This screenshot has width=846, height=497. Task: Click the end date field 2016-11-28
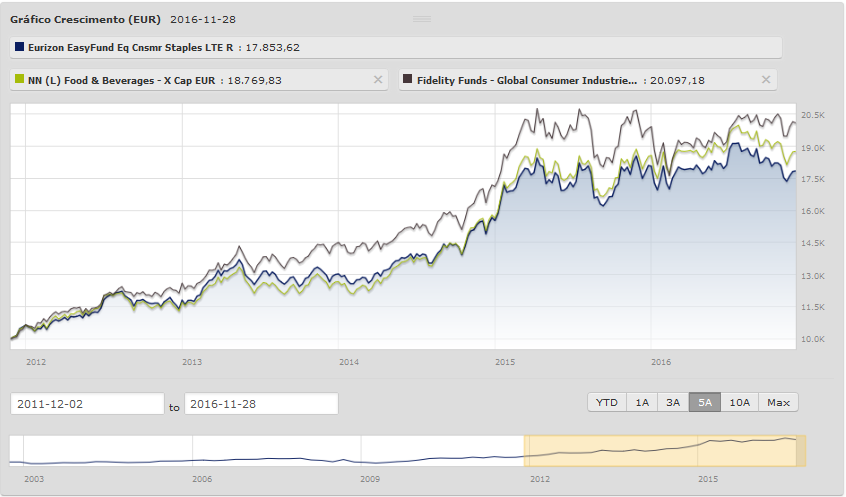[261, 404]
